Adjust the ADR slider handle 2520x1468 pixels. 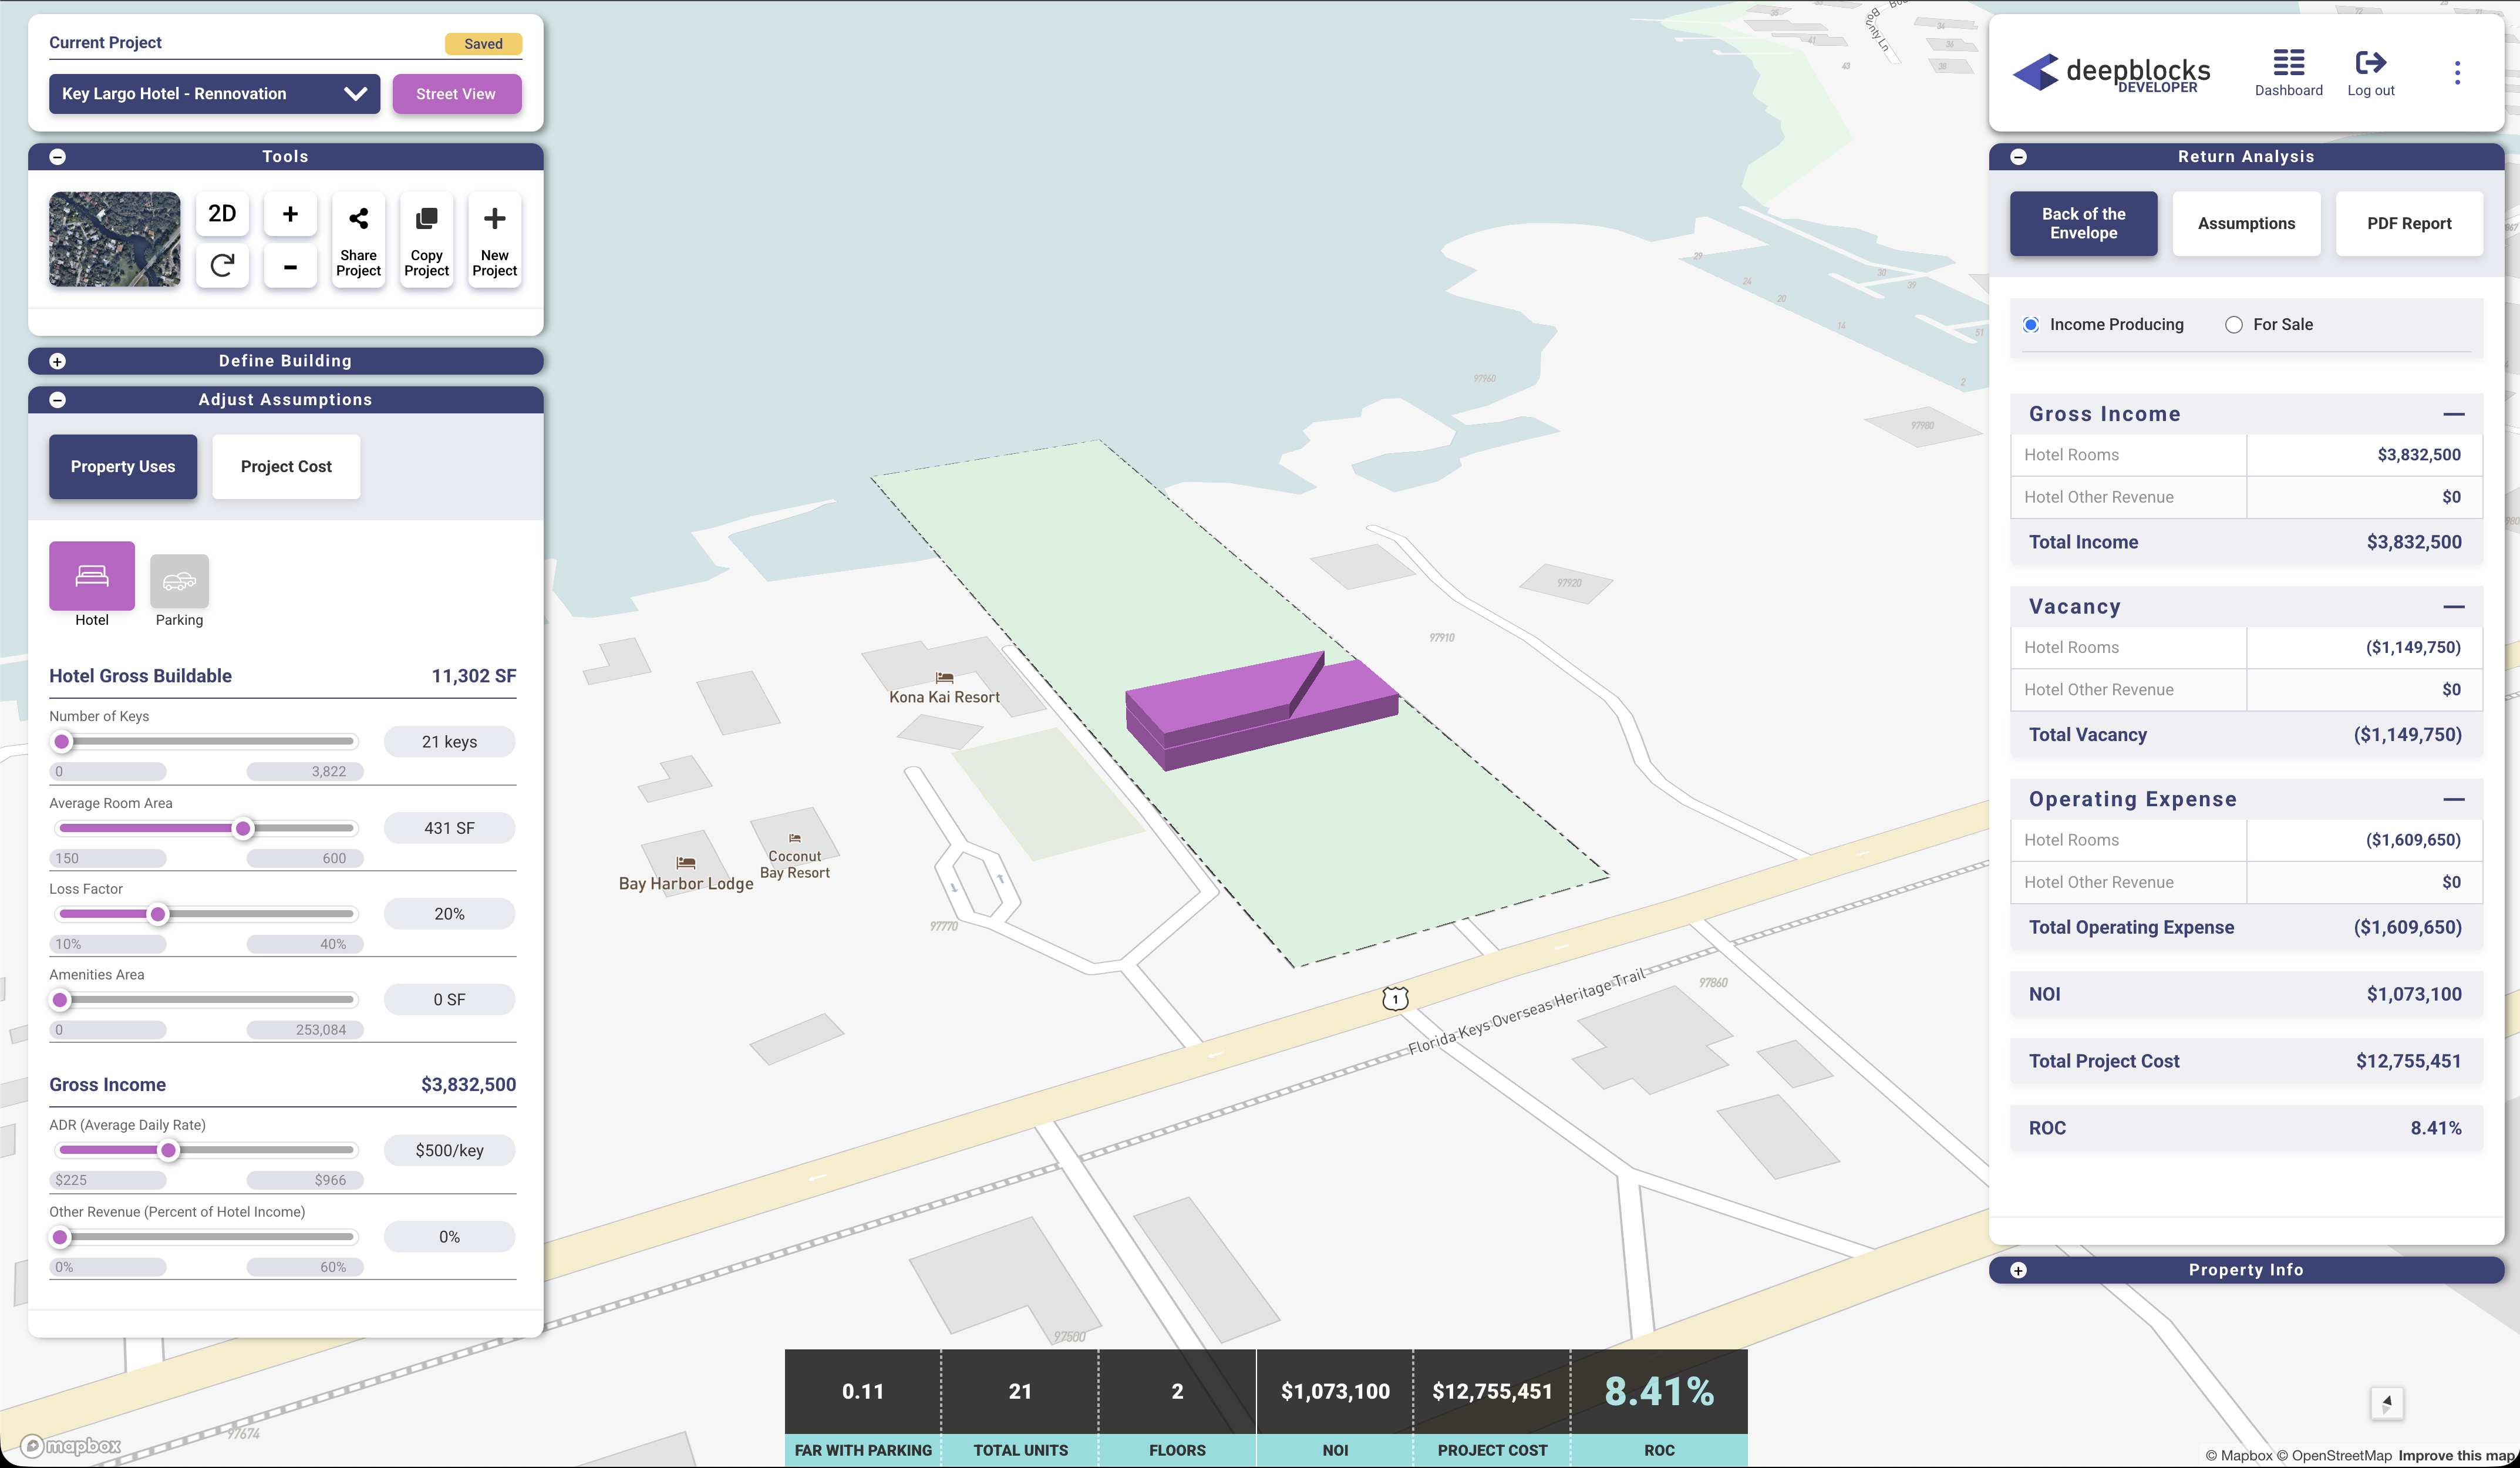(x=169, y=1150)
